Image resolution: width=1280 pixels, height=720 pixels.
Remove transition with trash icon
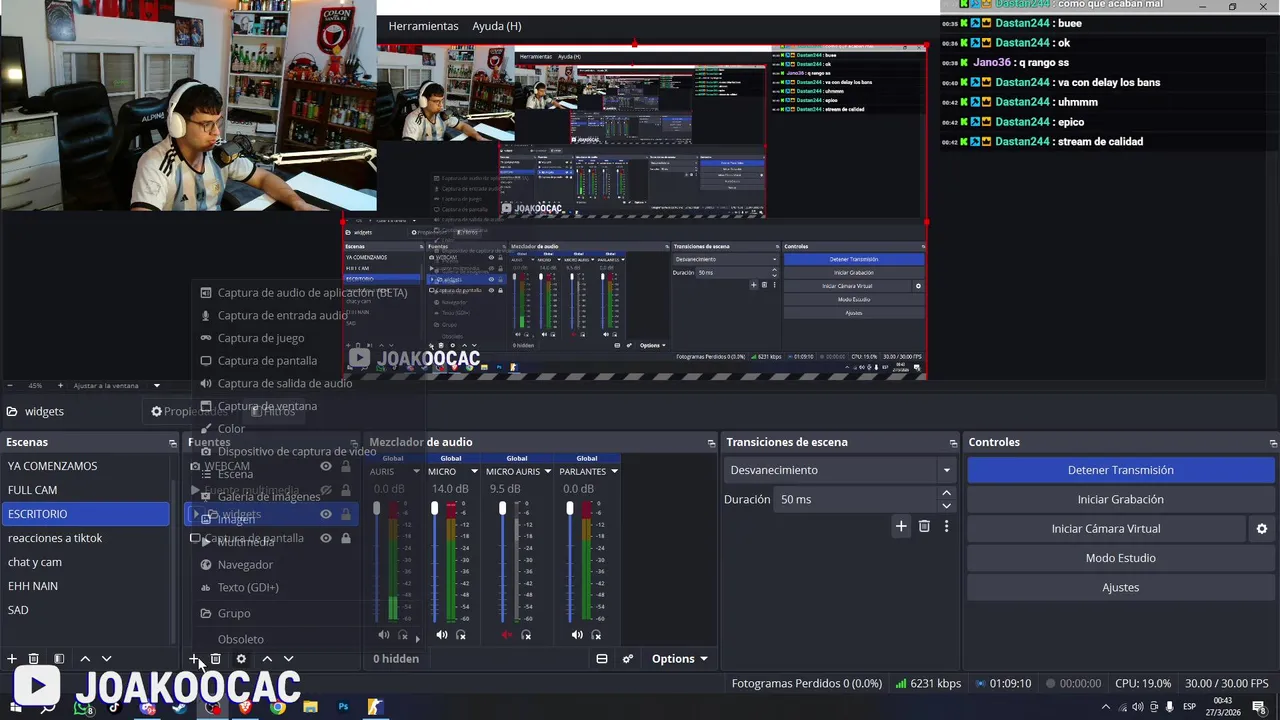pyautogui.click(x=924, y=526)
